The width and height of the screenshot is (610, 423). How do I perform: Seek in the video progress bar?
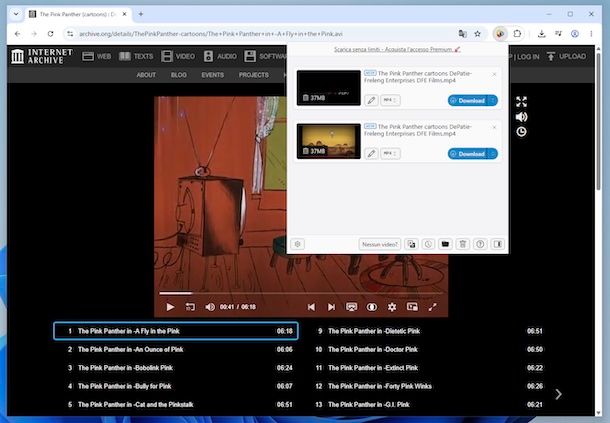coord(301,293)
